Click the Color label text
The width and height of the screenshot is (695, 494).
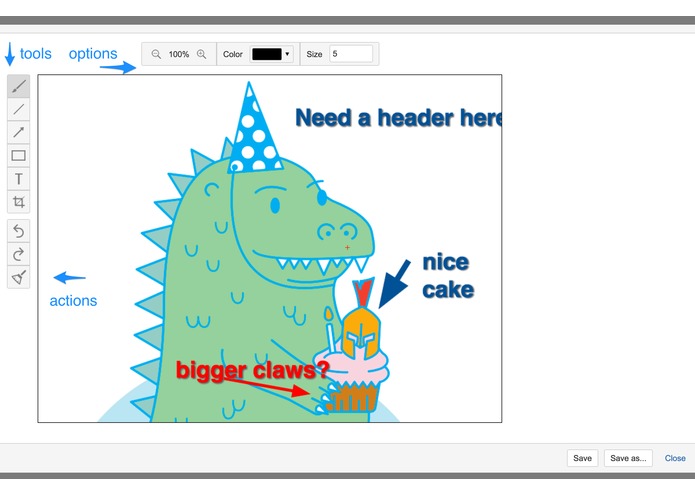point(233,54)
